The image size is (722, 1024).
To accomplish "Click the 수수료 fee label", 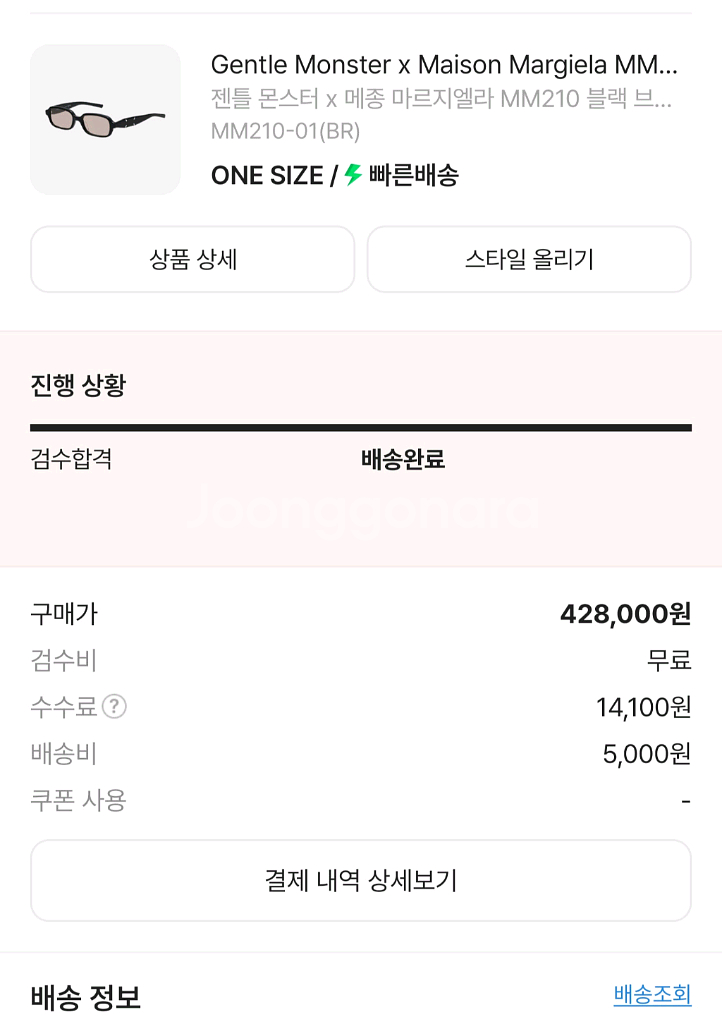I will click(63, 707).
